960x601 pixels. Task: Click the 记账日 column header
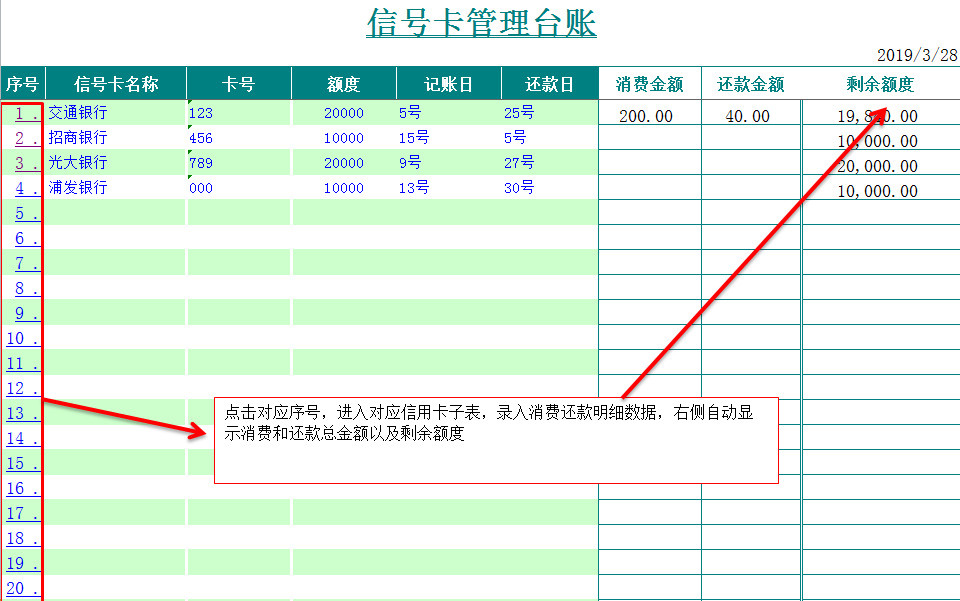(x=447, y=84)
